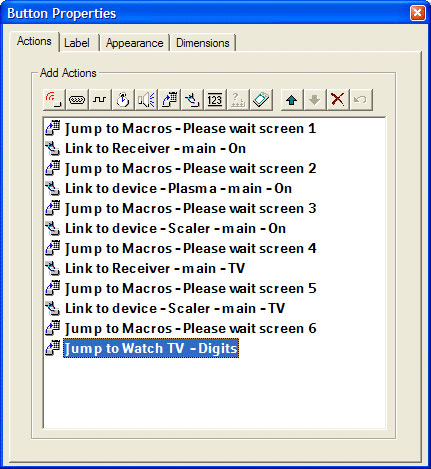The image size is (431, 469).
Task: Click the Add link action icon
Action: (192, 100)
